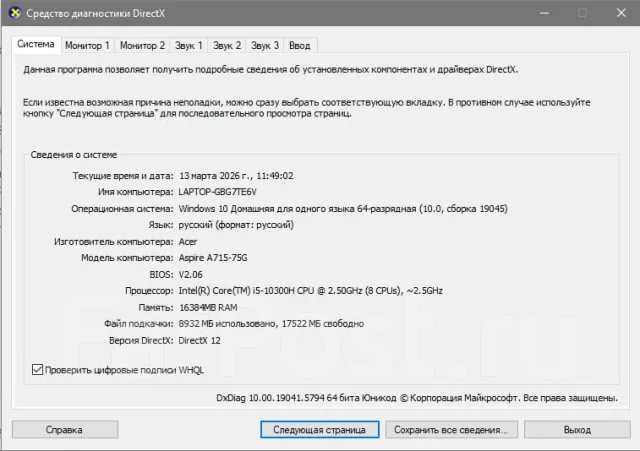Click the DirectX diagnostic icon in title bar
The height and width of the screenshot is (451, 640).
[x=15, y=13]
